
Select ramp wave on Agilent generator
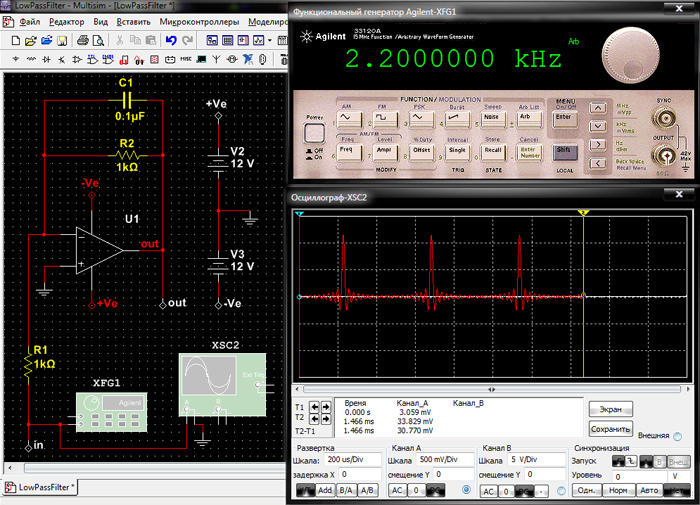pyautogui.click(x=456, y=118)
